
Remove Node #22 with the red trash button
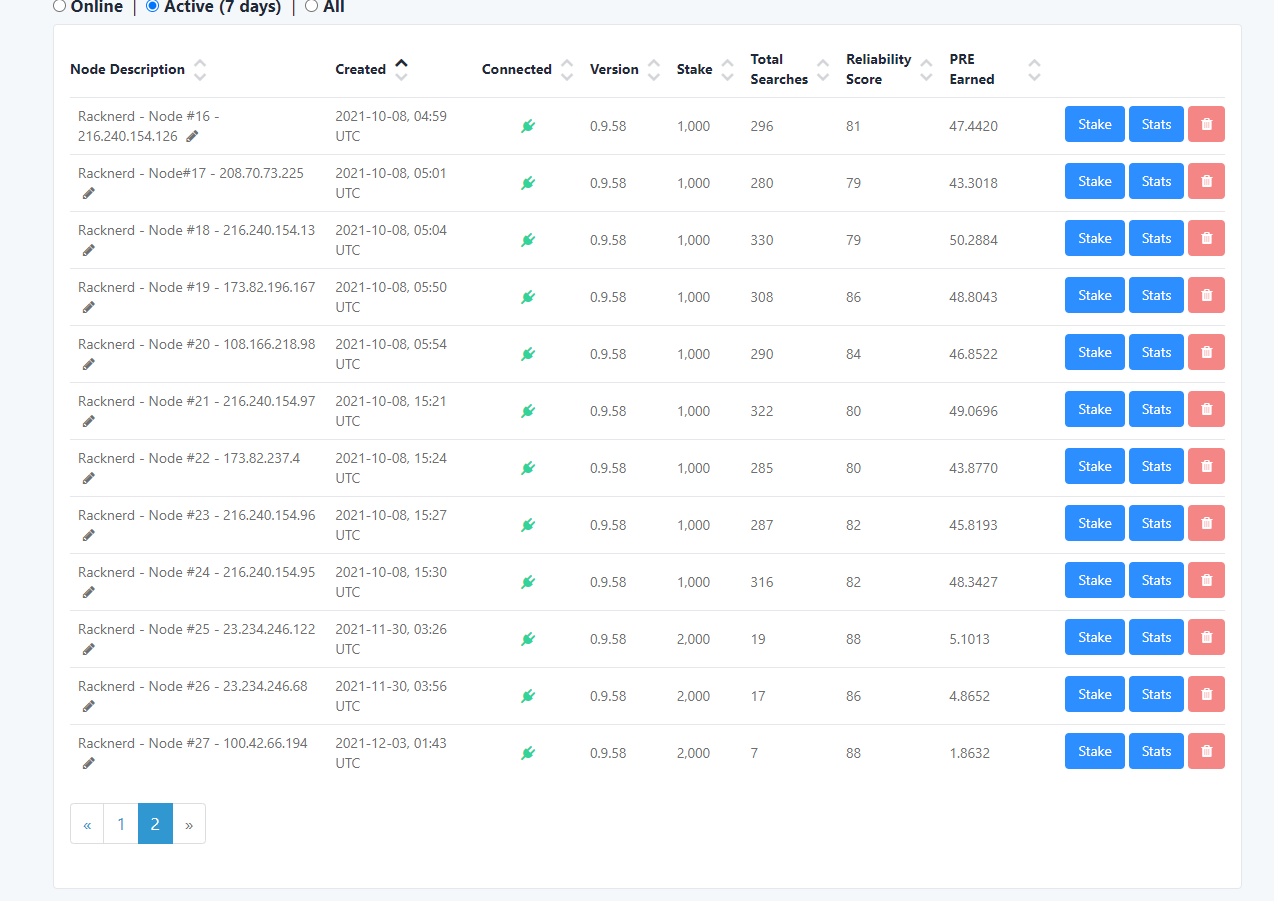(x=1206, y=466)
